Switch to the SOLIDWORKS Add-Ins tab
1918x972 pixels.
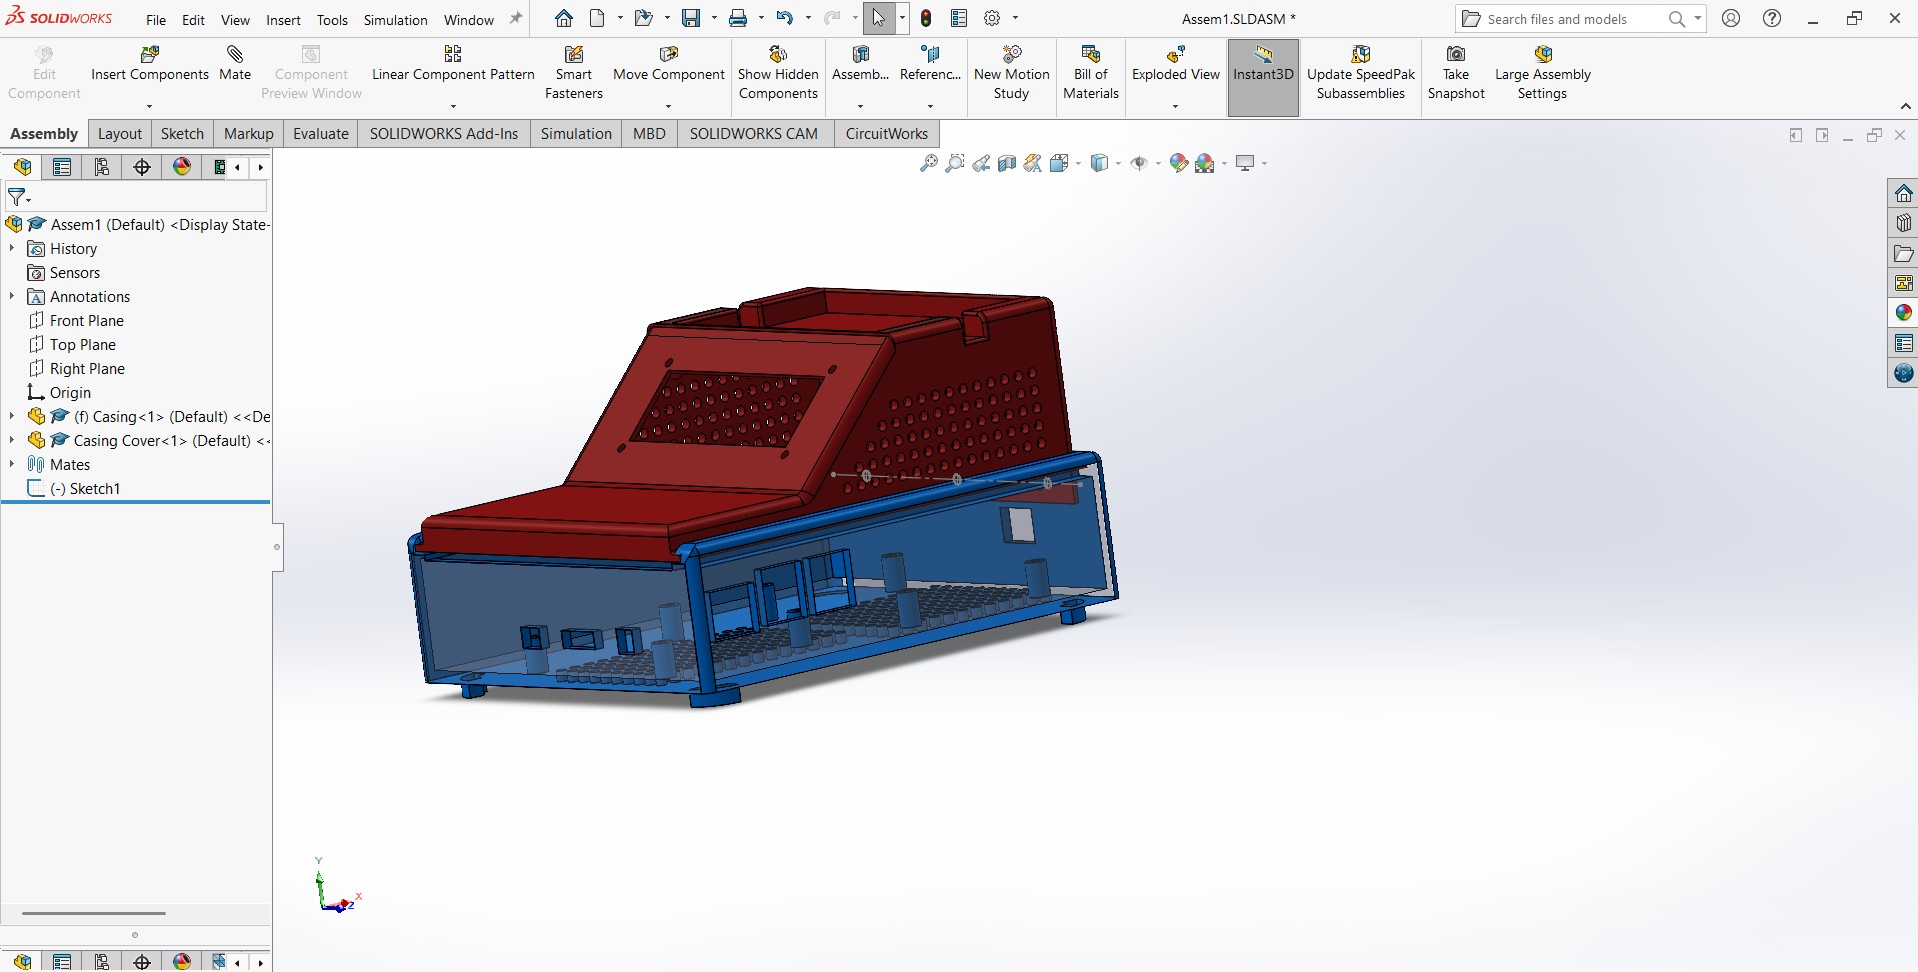(x=444, y=133)
